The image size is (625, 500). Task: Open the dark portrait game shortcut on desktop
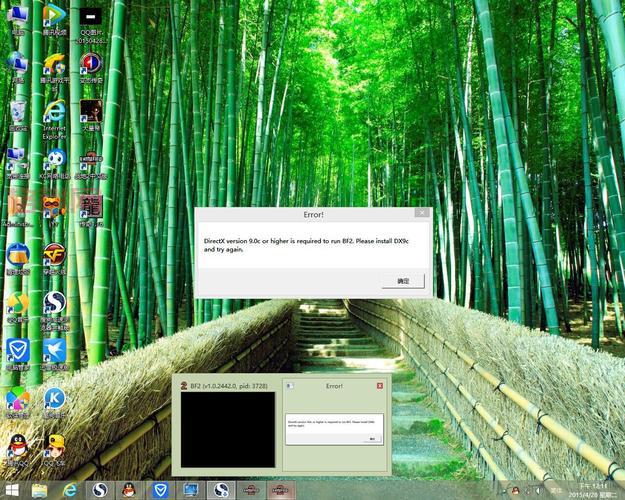[91, 116]
